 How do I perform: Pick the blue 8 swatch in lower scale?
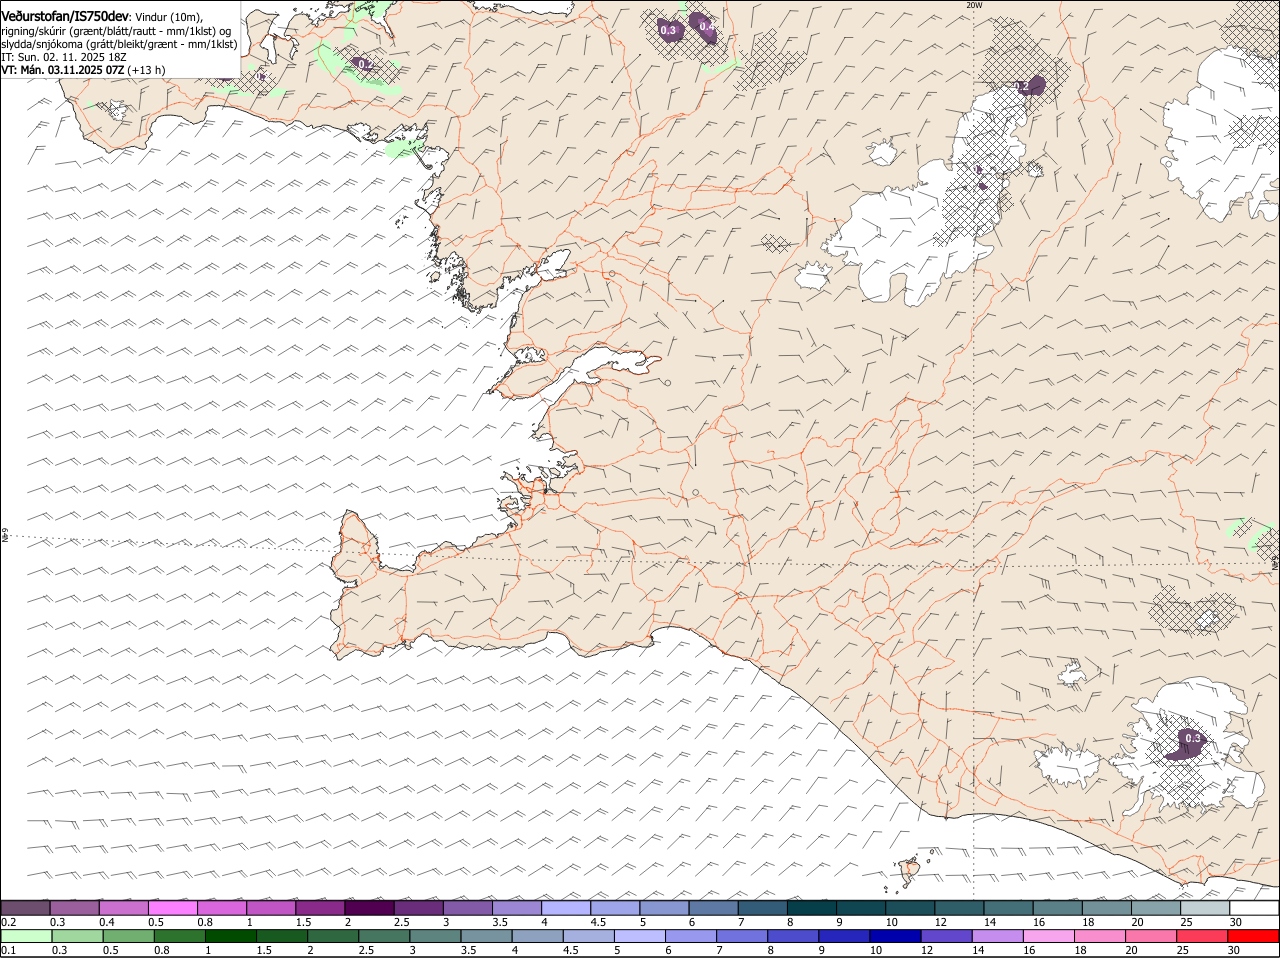793,936
